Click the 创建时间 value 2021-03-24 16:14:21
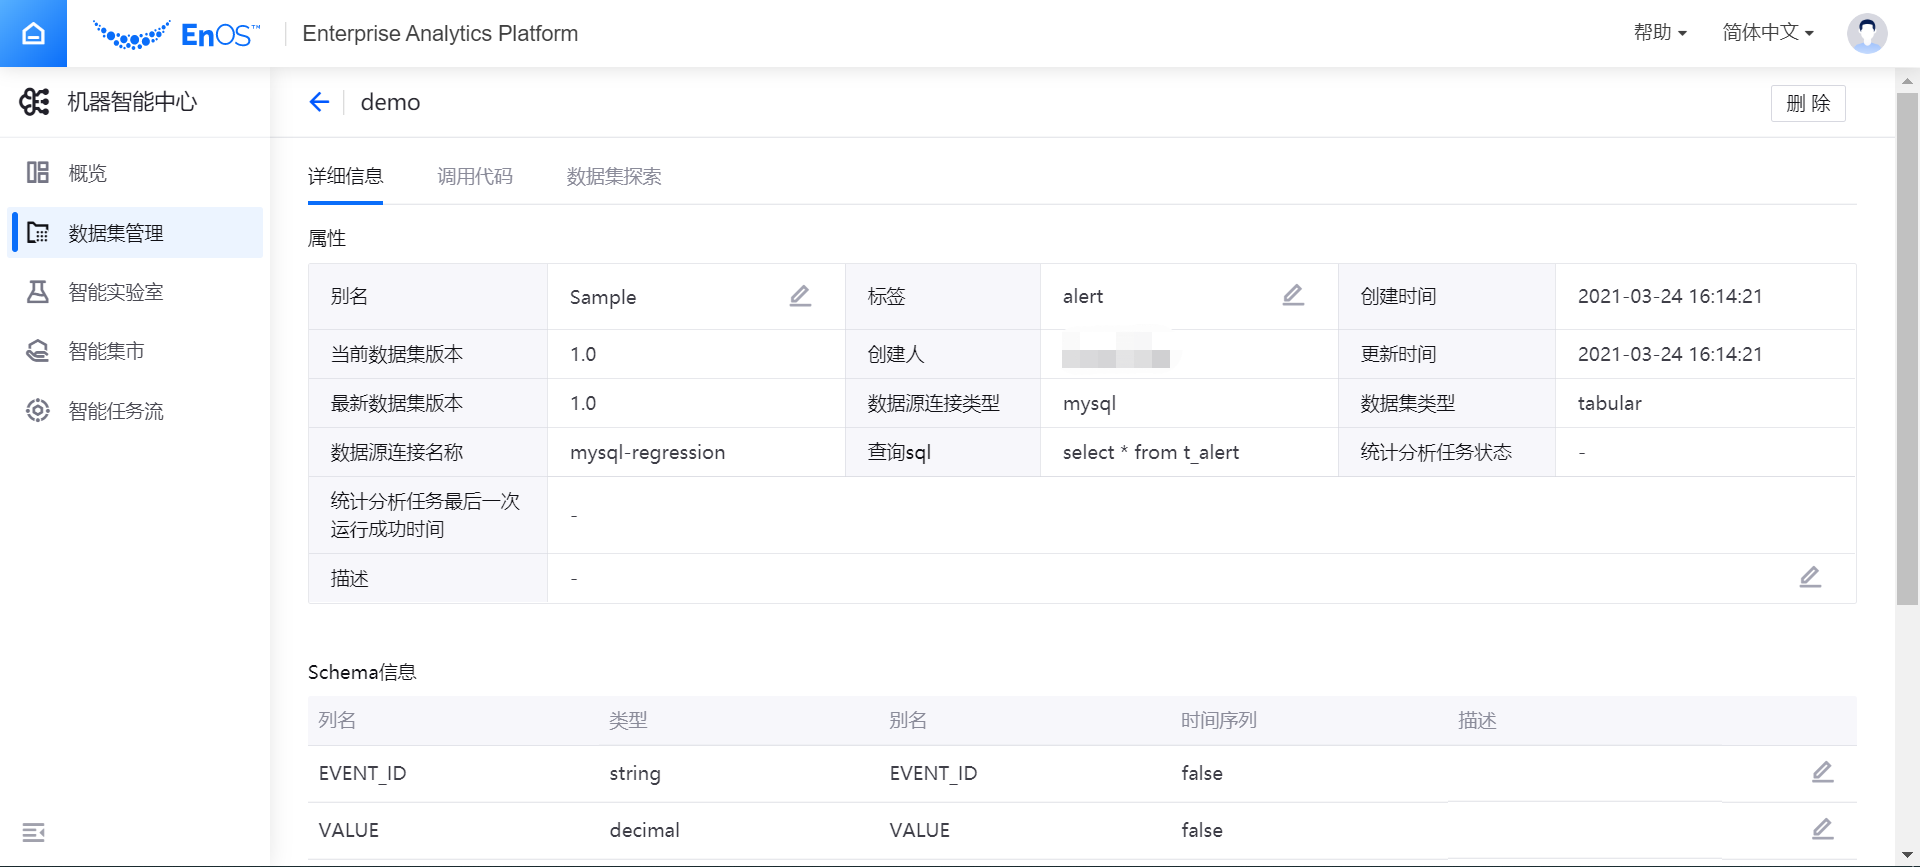Viewport: 1920px width, 867px height. click(x=1669, y=296)
